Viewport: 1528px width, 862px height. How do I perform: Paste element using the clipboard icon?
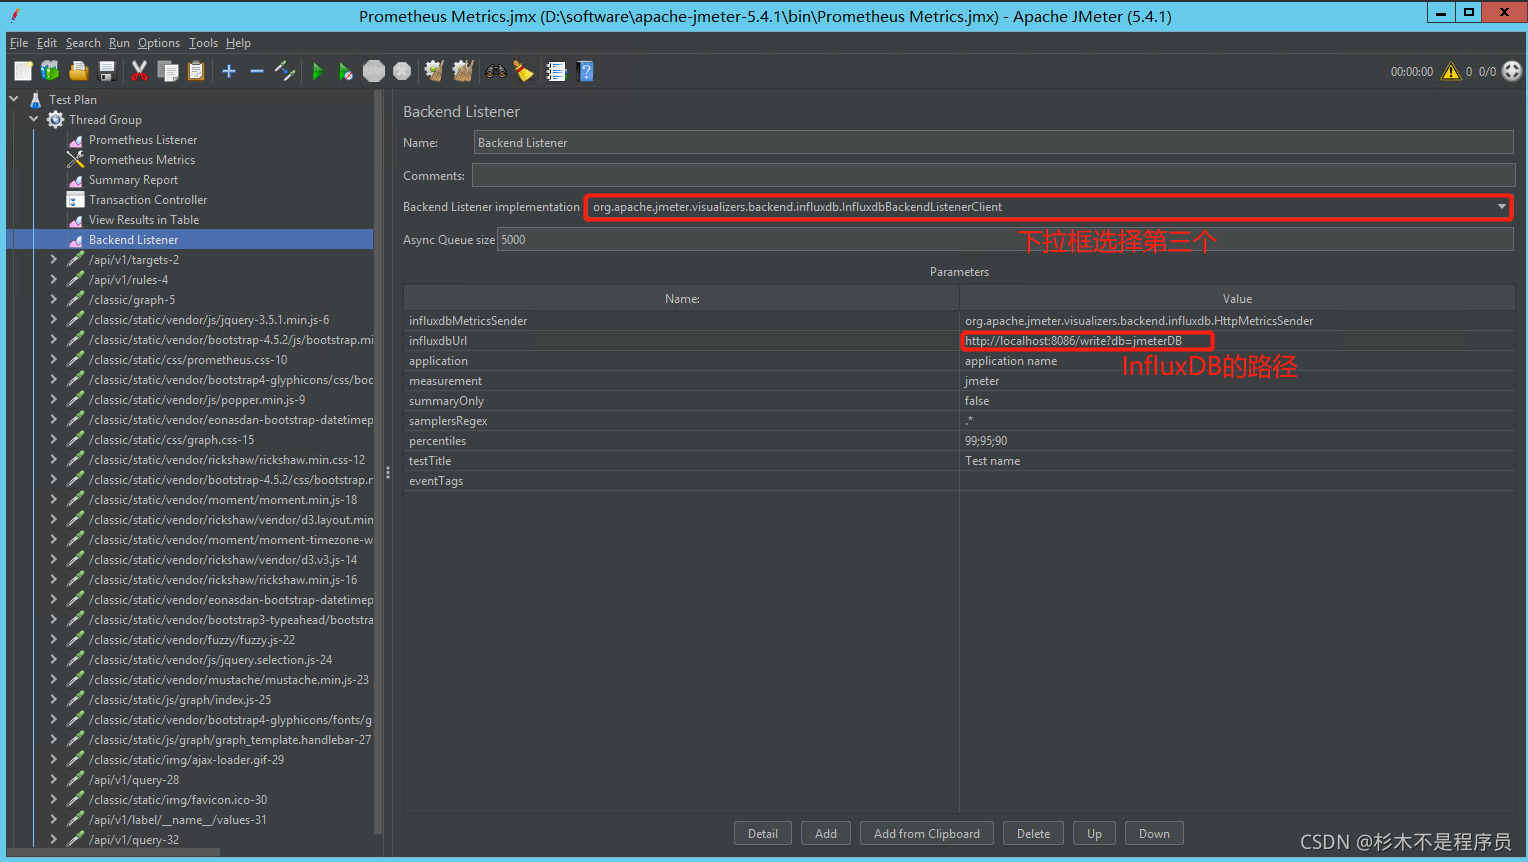pyautogui.click(x=196, y=71)
